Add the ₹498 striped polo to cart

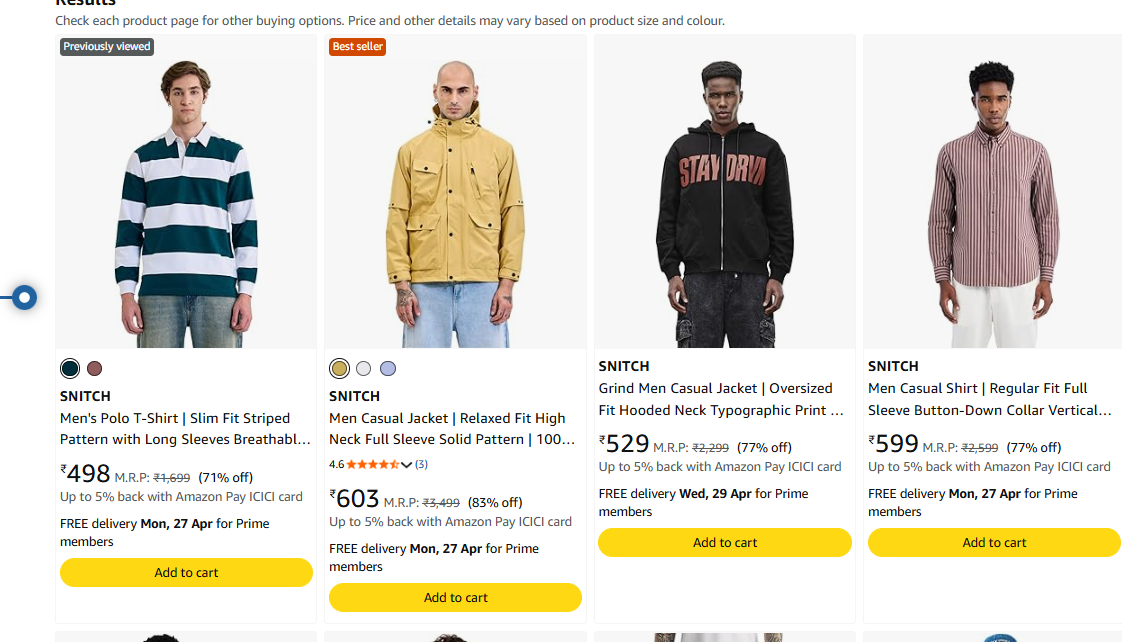186,573
